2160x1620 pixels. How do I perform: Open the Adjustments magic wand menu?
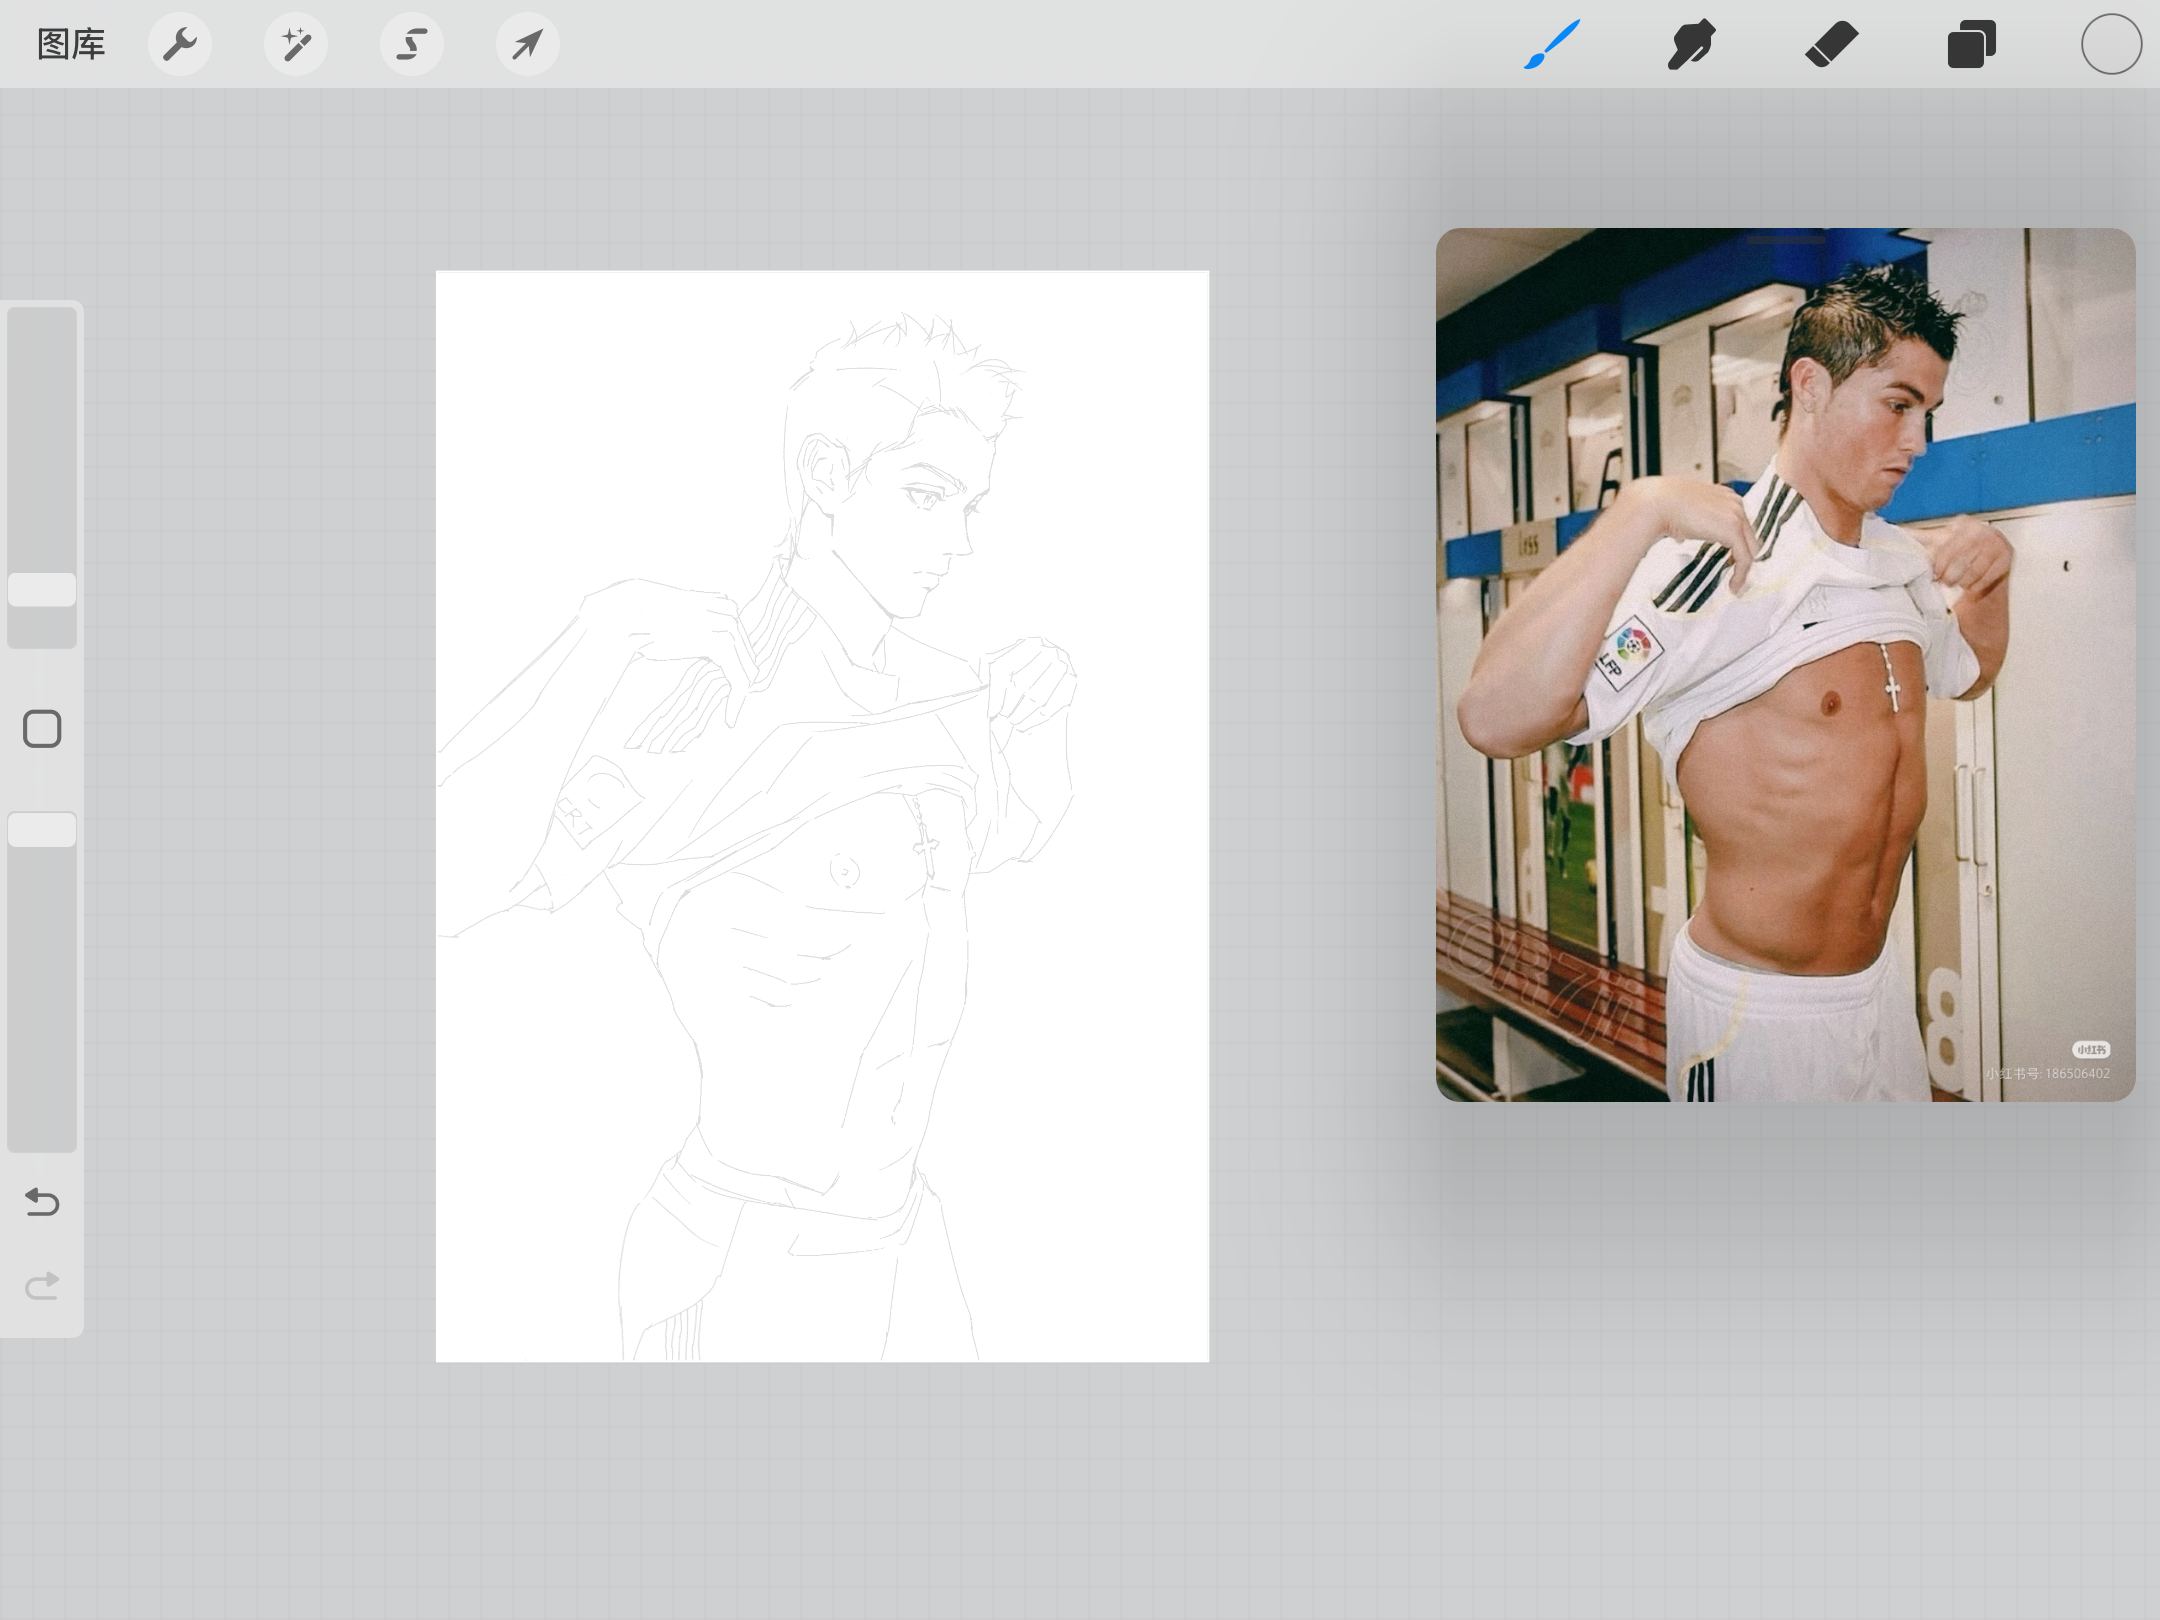pyautogui.click(x=296, y=44)
